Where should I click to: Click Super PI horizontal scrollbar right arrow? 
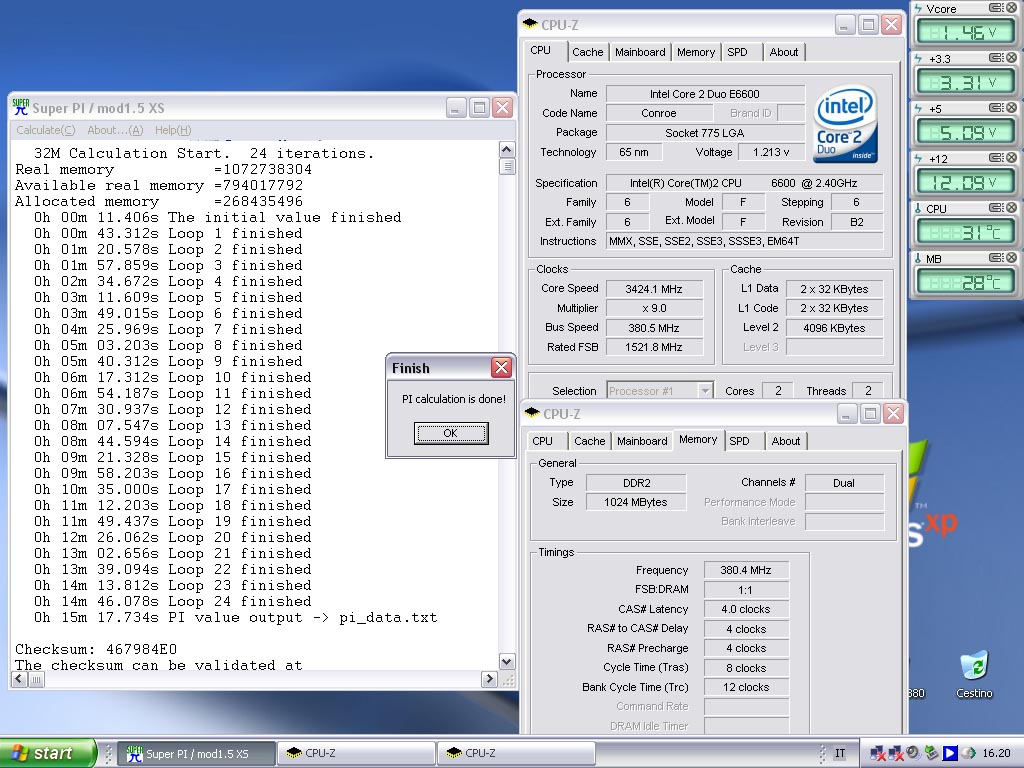pos(489,679)
